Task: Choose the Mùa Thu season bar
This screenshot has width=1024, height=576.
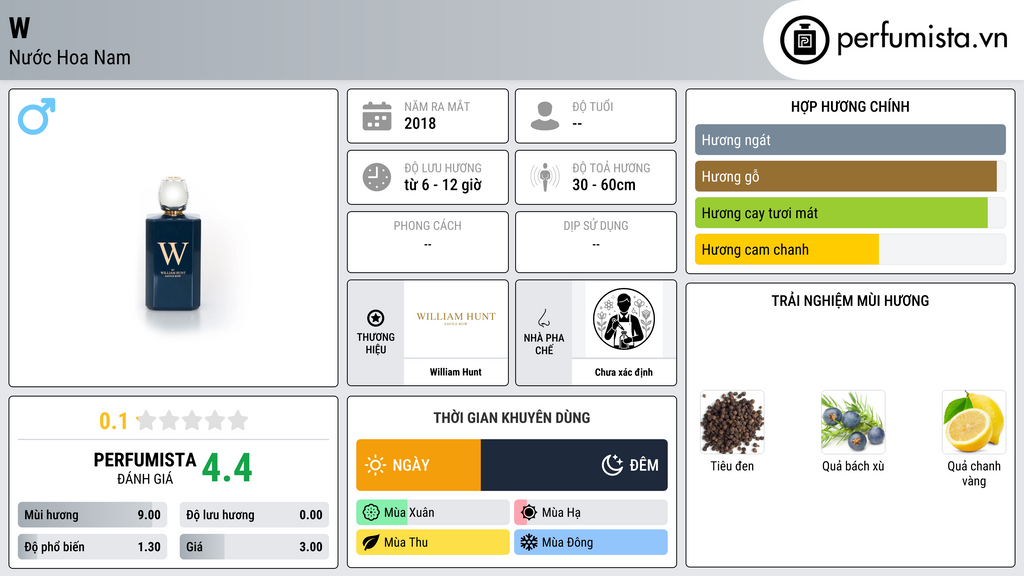Action: click(x=433, y=542)
